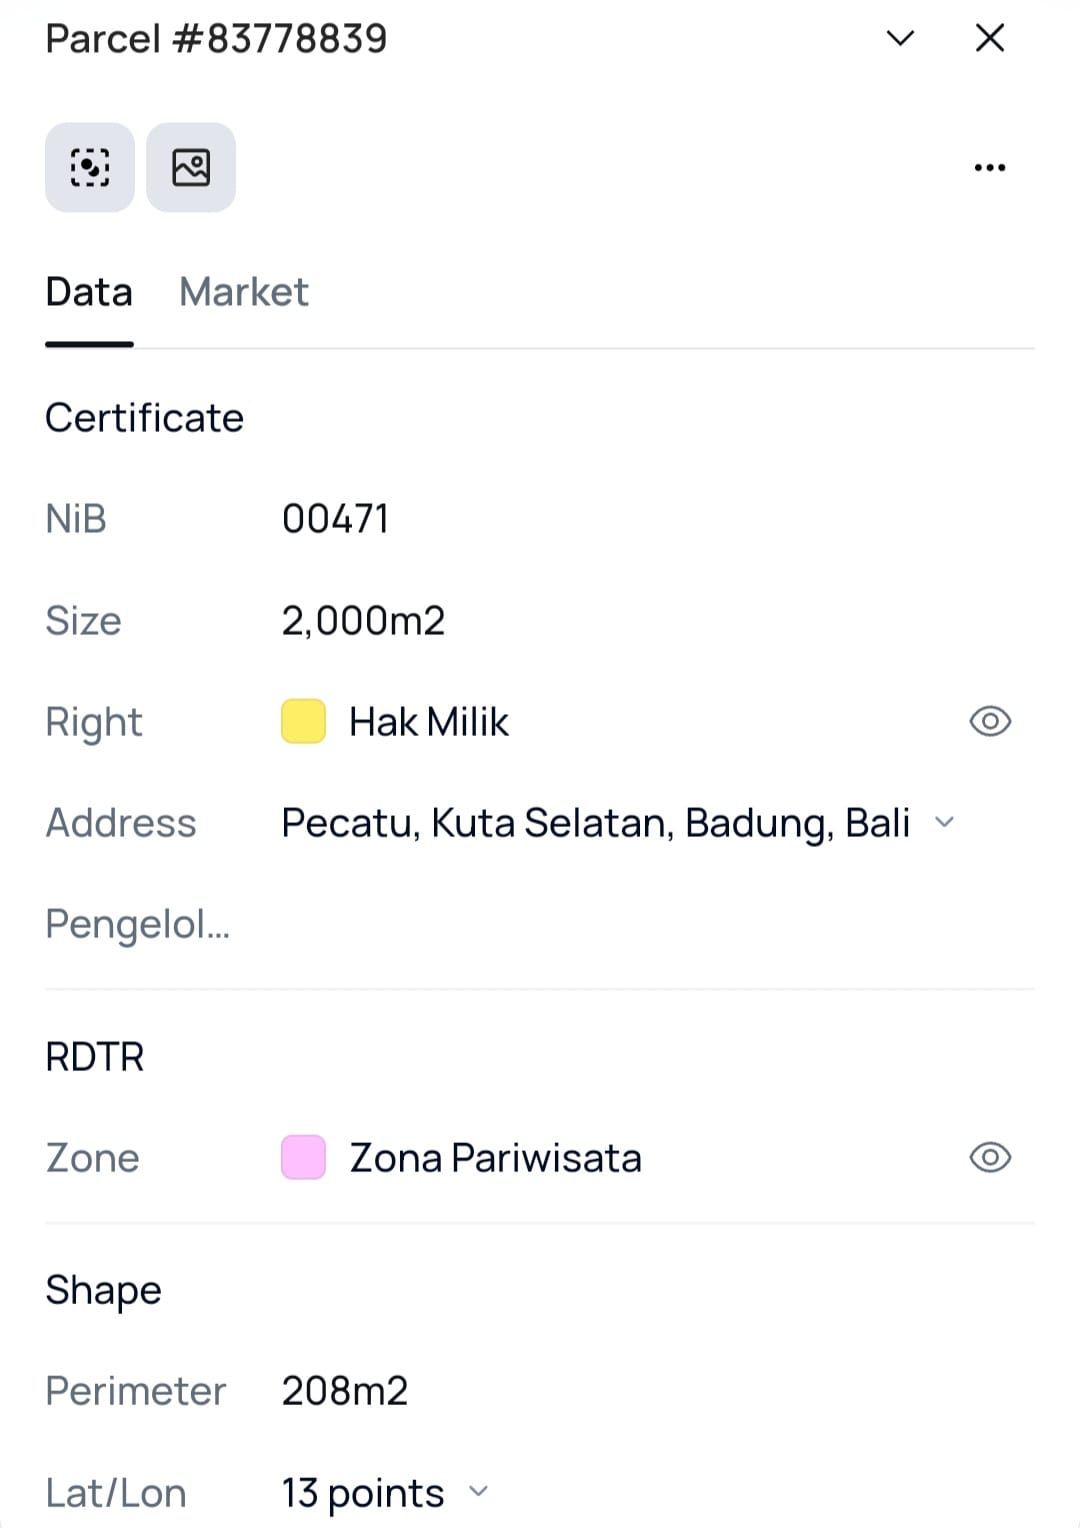
Task: Click the locate parcel focus icon
Action: tap(90, 167)
